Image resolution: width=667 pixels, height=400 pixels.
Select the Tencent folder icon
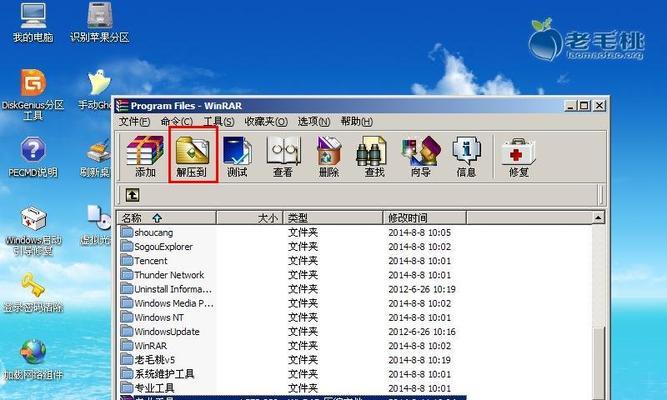127,260
